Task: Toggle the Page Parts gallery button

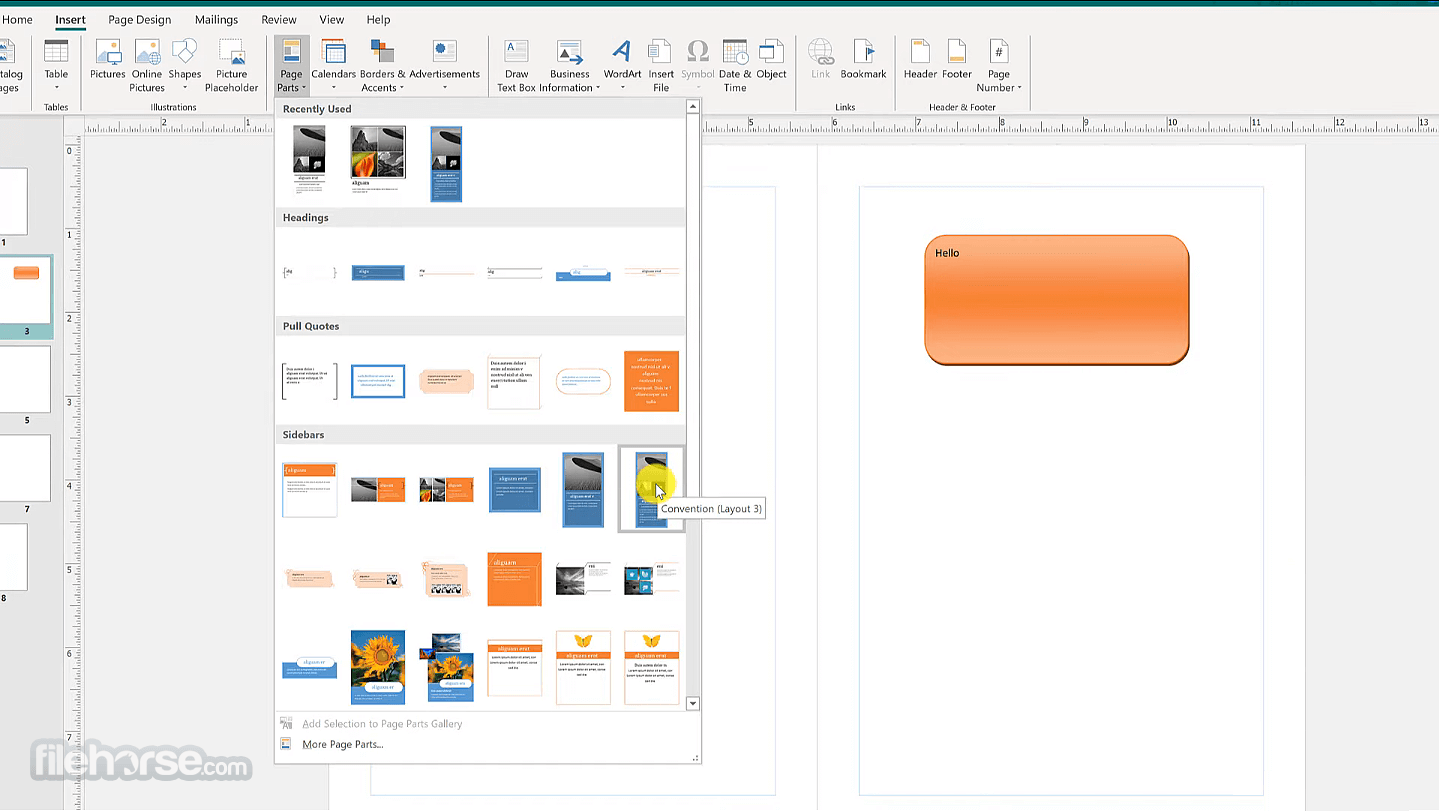Action: click(x=291, y=66)
